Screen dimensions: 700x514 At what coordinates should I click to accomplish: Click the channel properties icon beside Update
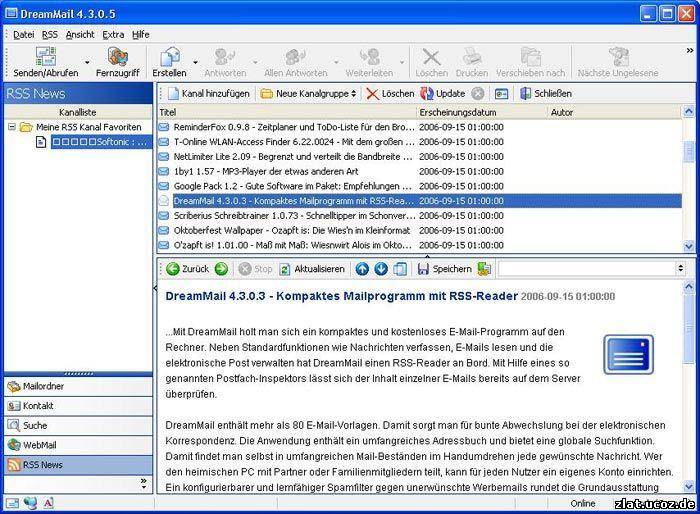(501, 94)
